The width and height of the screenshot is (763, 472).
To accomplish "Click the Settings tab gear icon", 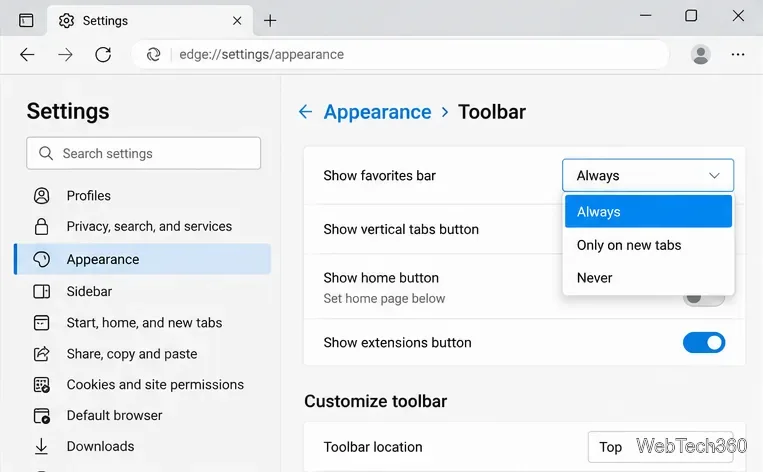I will pos(66,20).
